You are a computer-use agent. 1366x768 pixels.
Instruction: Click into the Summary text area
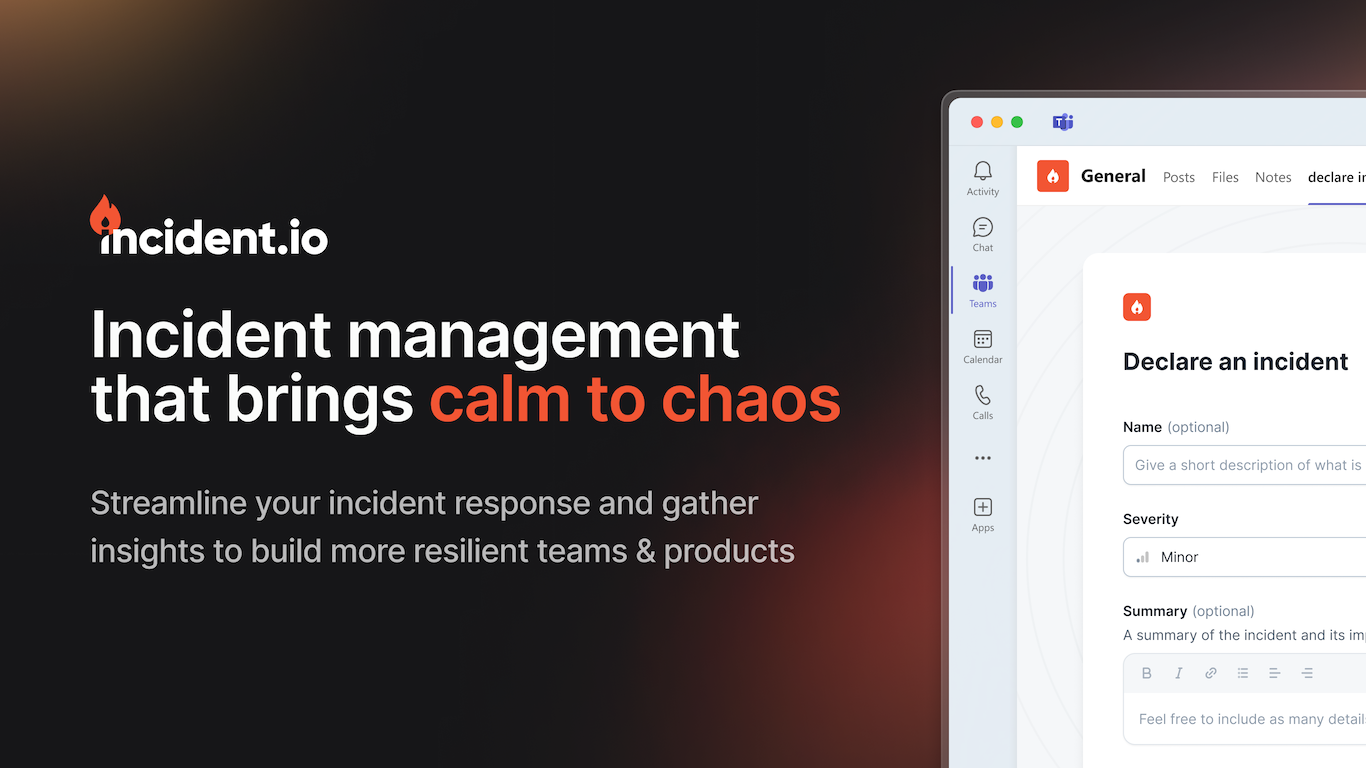click(1244, 719)
